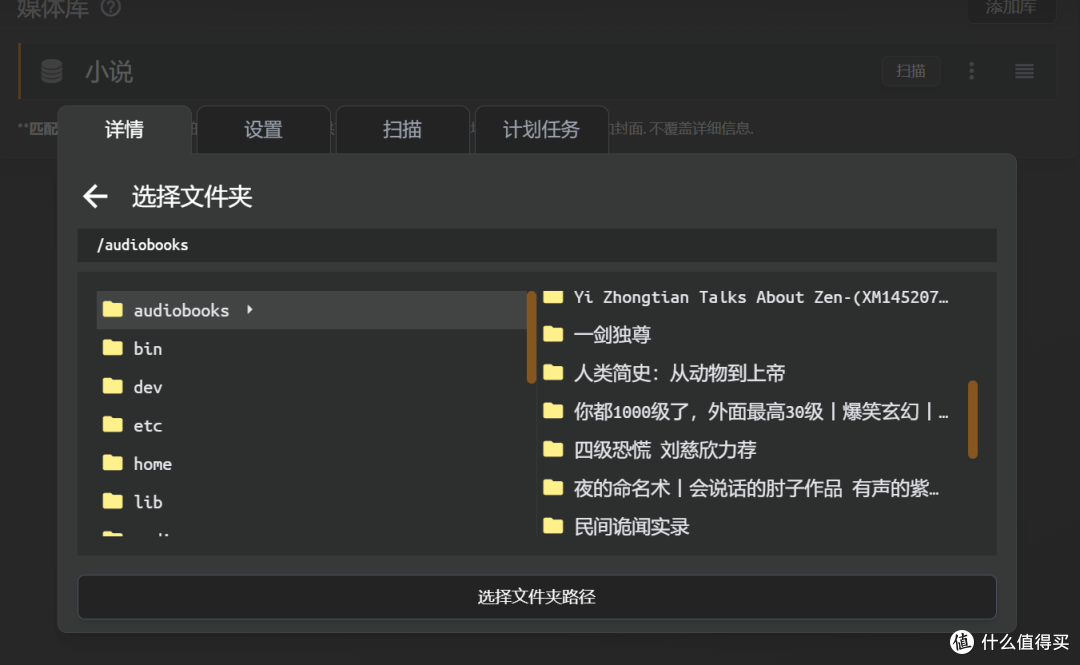Screen dimensions: 1080x665
Task: Open three-dot menu for 小说 library
Action: pyautogui.click(x=971, y=71)
